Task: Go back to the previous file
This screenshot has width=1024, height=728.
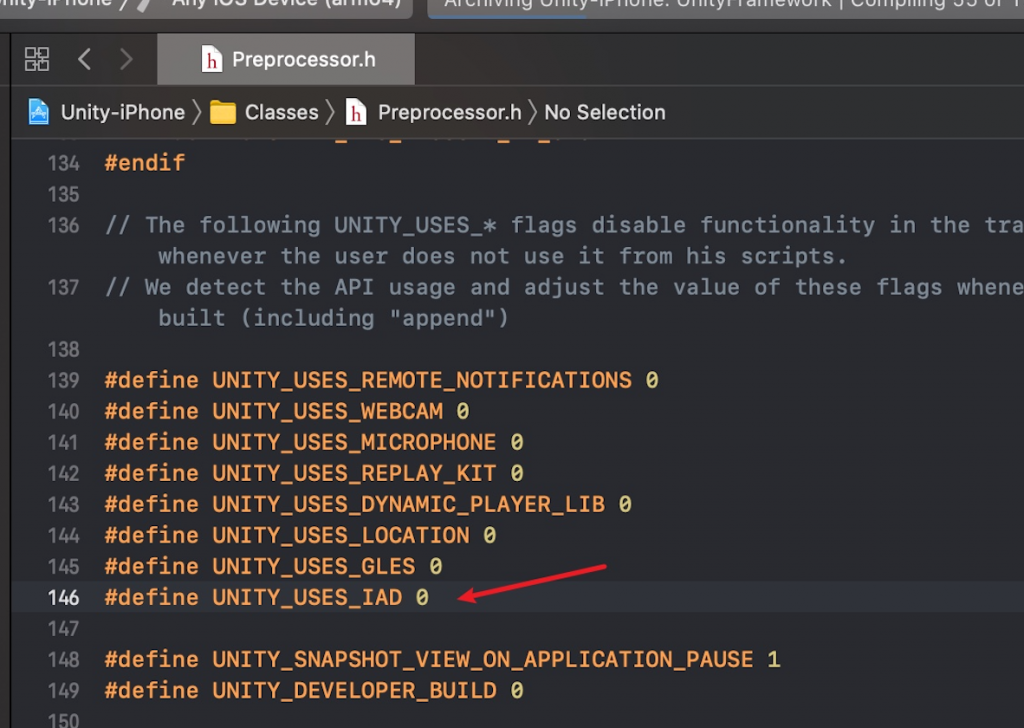Action: (x=84, y=59)
